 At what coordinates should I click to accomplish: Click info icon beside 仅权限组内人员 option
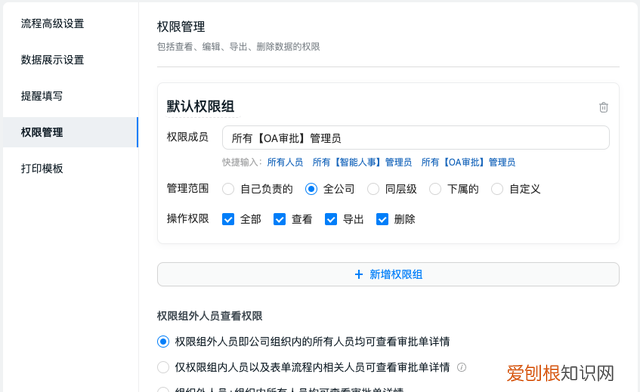pos(462,367)
